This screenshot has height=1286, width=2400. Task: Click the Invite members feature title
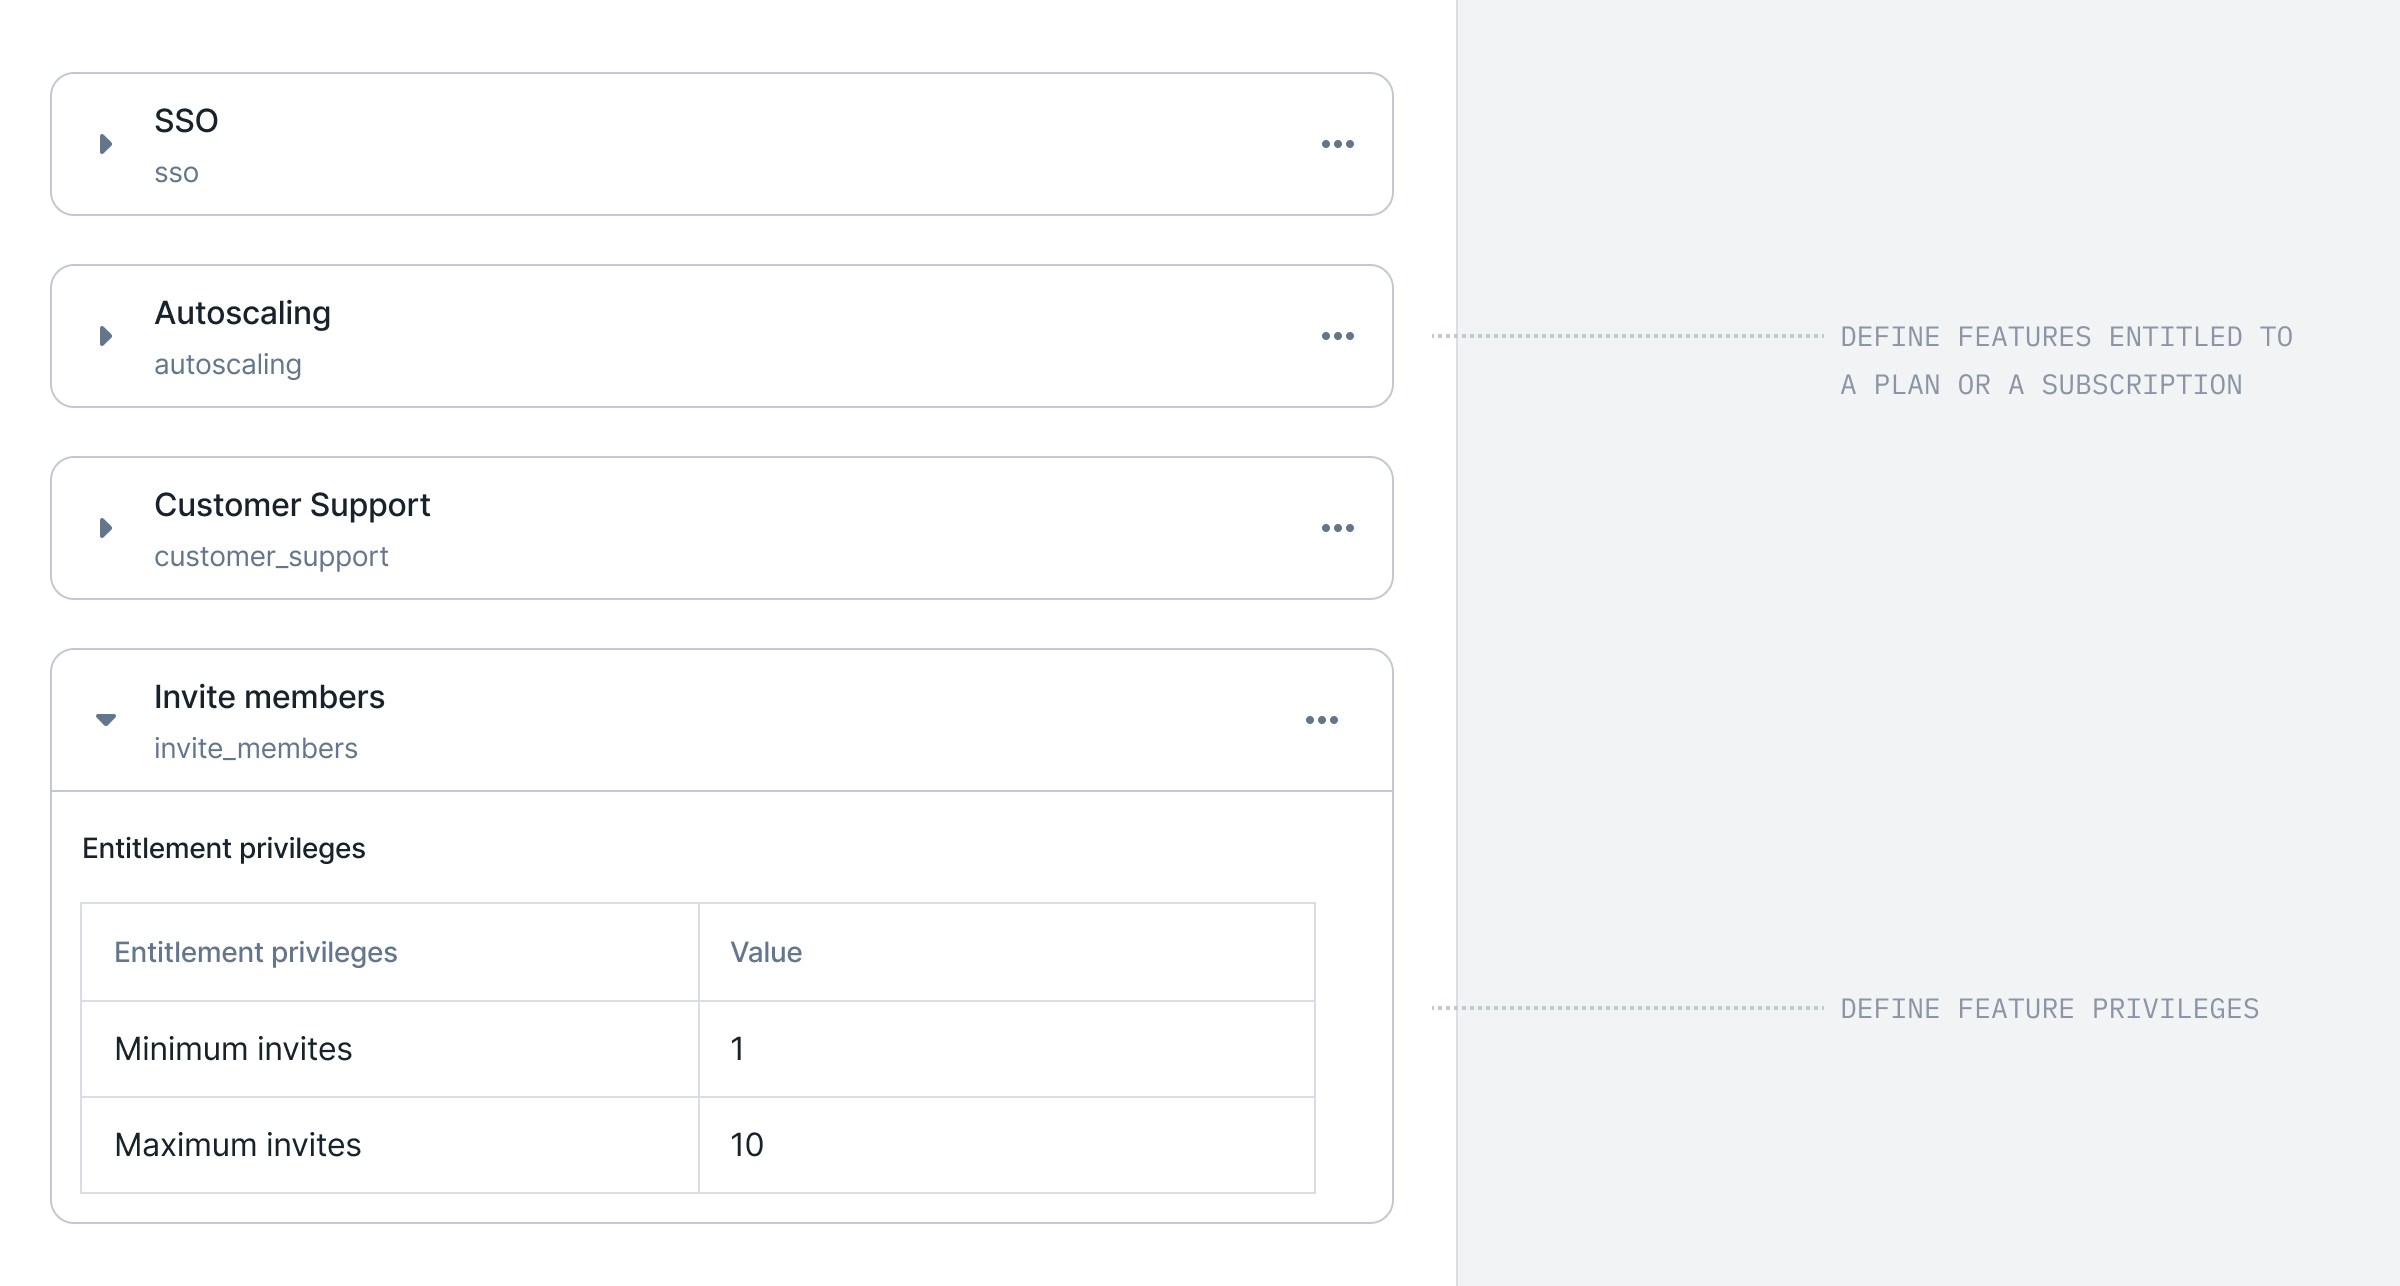269,697
